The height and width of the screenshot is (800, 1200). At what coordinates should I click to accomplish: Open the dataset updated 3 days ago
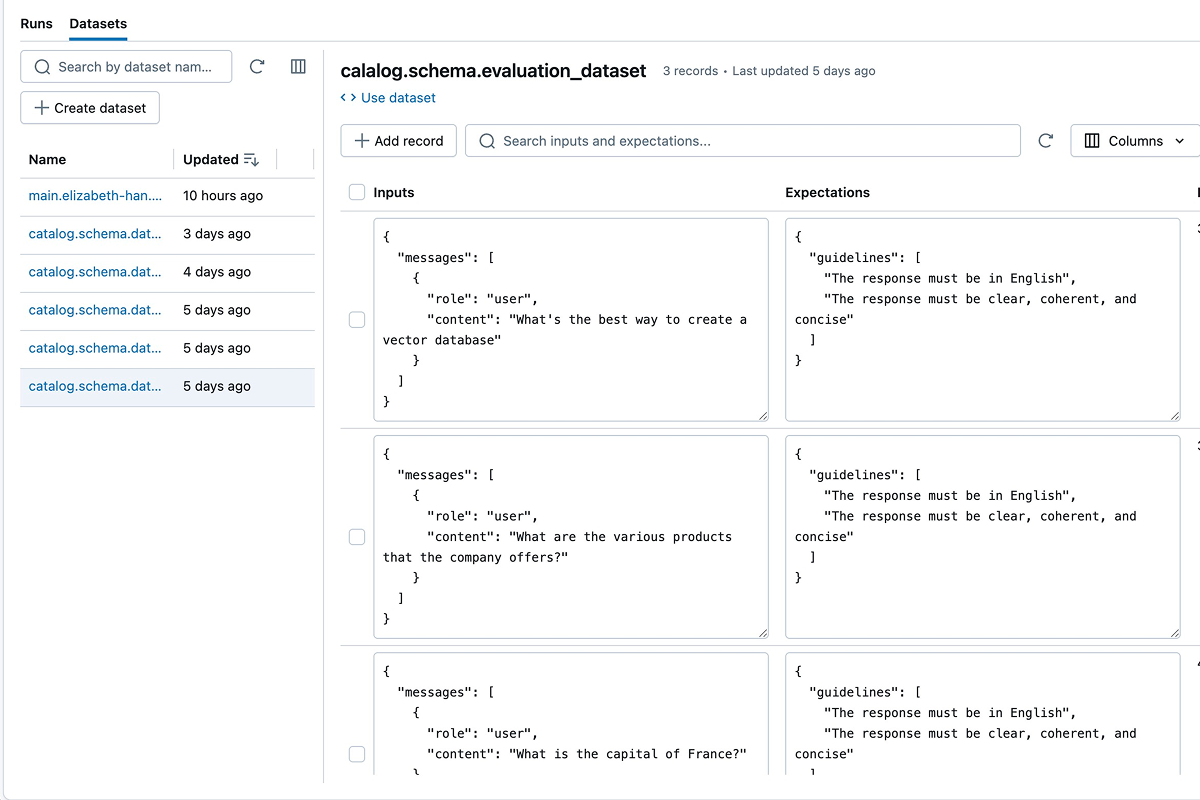[95, 234]
